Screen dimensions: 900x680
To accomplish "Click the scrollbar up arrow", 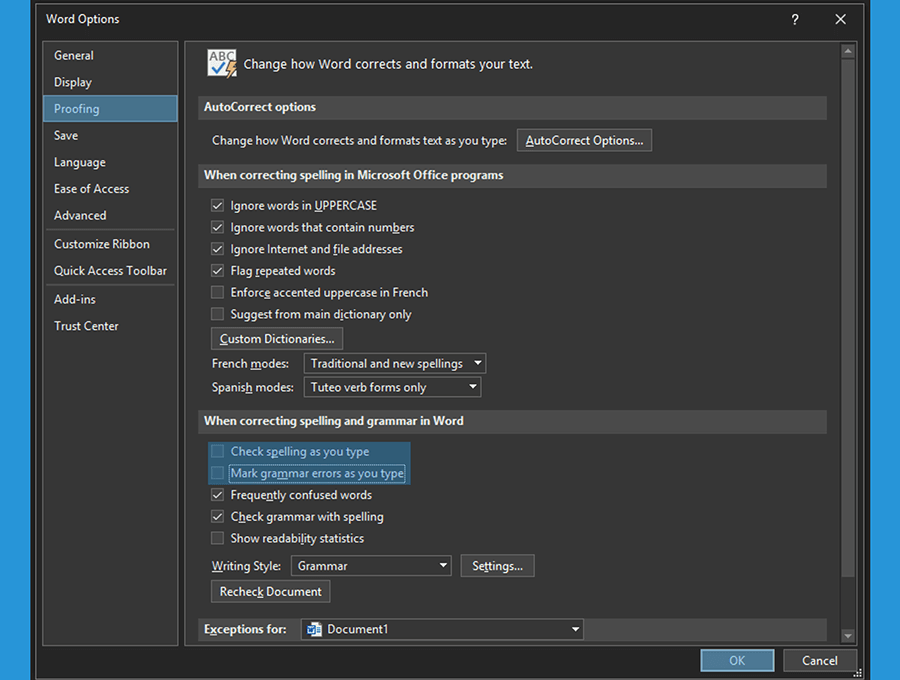I will 848,52.
